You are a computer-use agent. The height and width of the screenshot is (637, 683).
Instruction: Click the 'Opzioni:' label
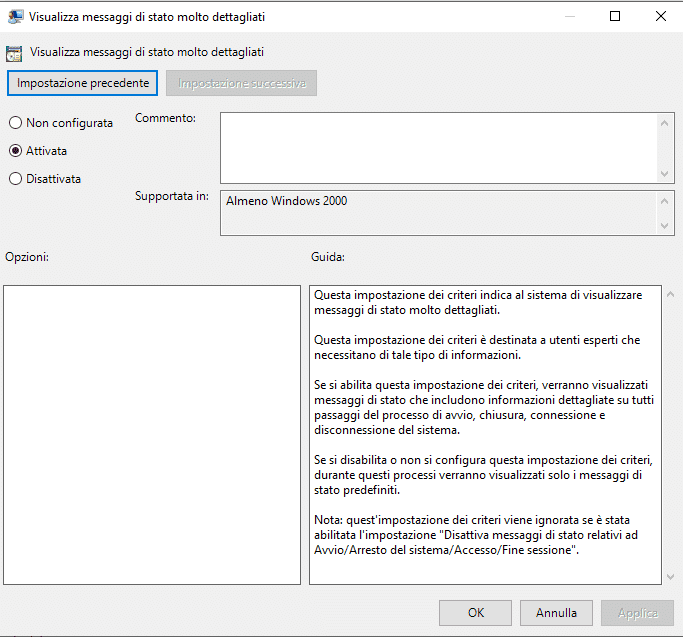[27, 257]
